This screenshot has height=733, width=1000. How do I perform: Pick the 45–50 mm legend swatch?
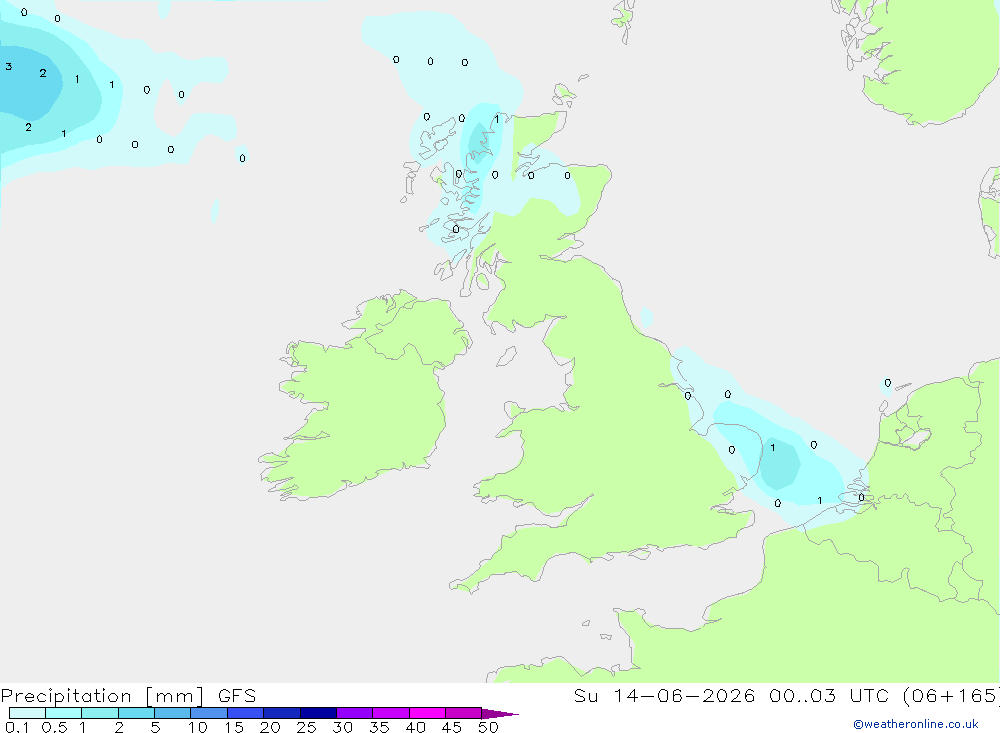[x=464, y=713]
